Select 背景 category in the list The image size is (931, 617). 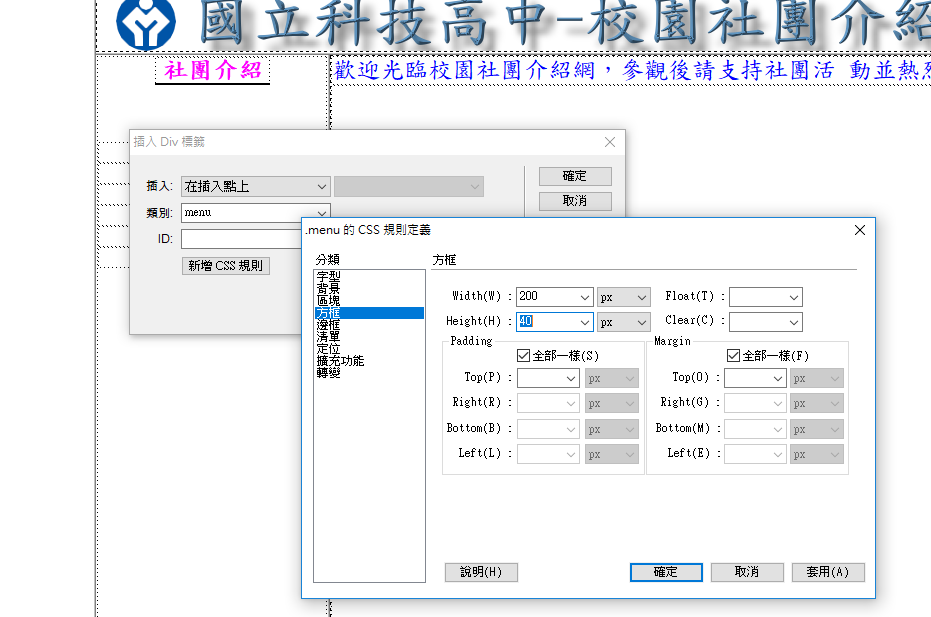[328, 288]
